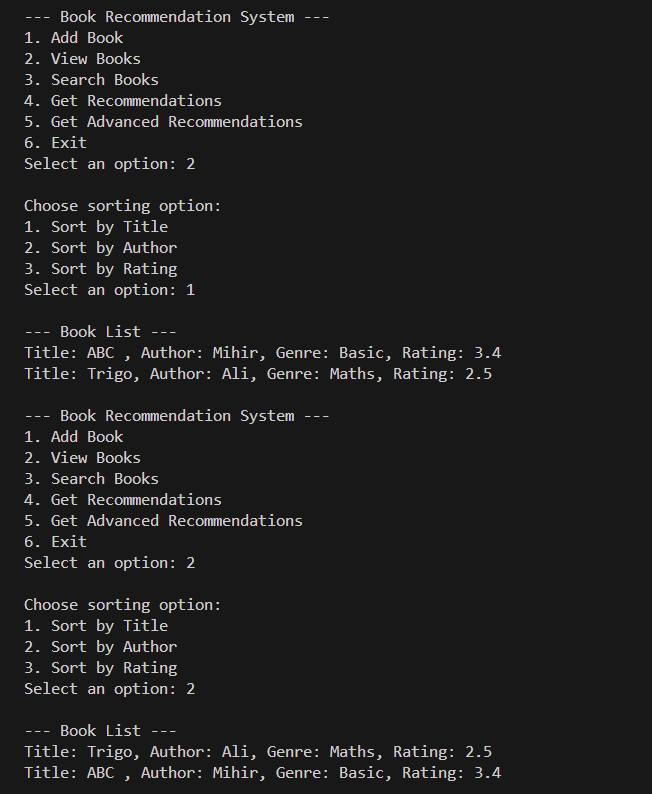Click "2. View Books" in the second menu

(x=82, y=458)
